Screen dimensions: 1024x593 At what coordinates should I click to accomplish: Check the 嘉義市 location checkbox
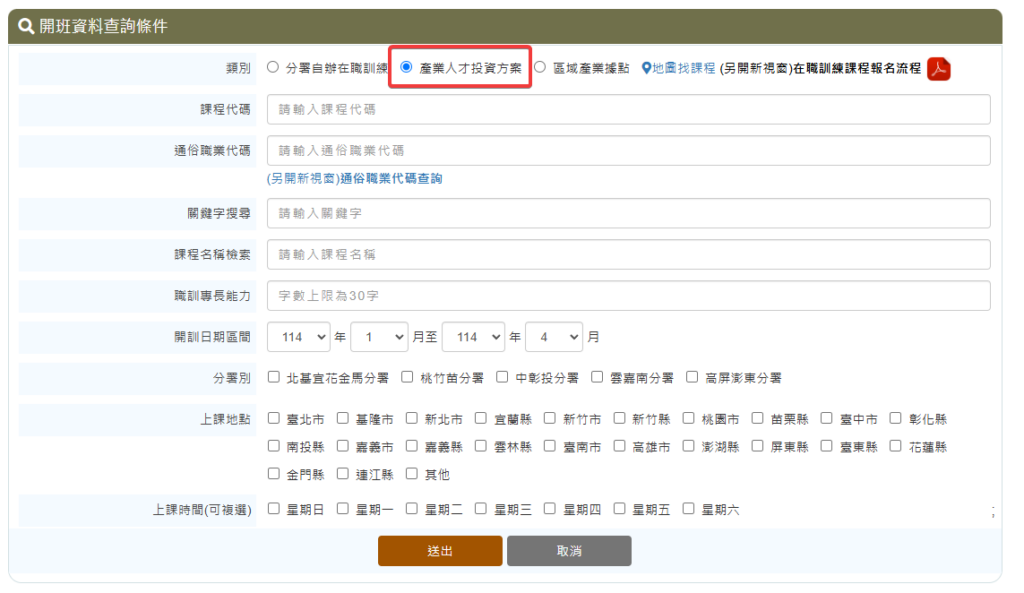tap(343, 445)
